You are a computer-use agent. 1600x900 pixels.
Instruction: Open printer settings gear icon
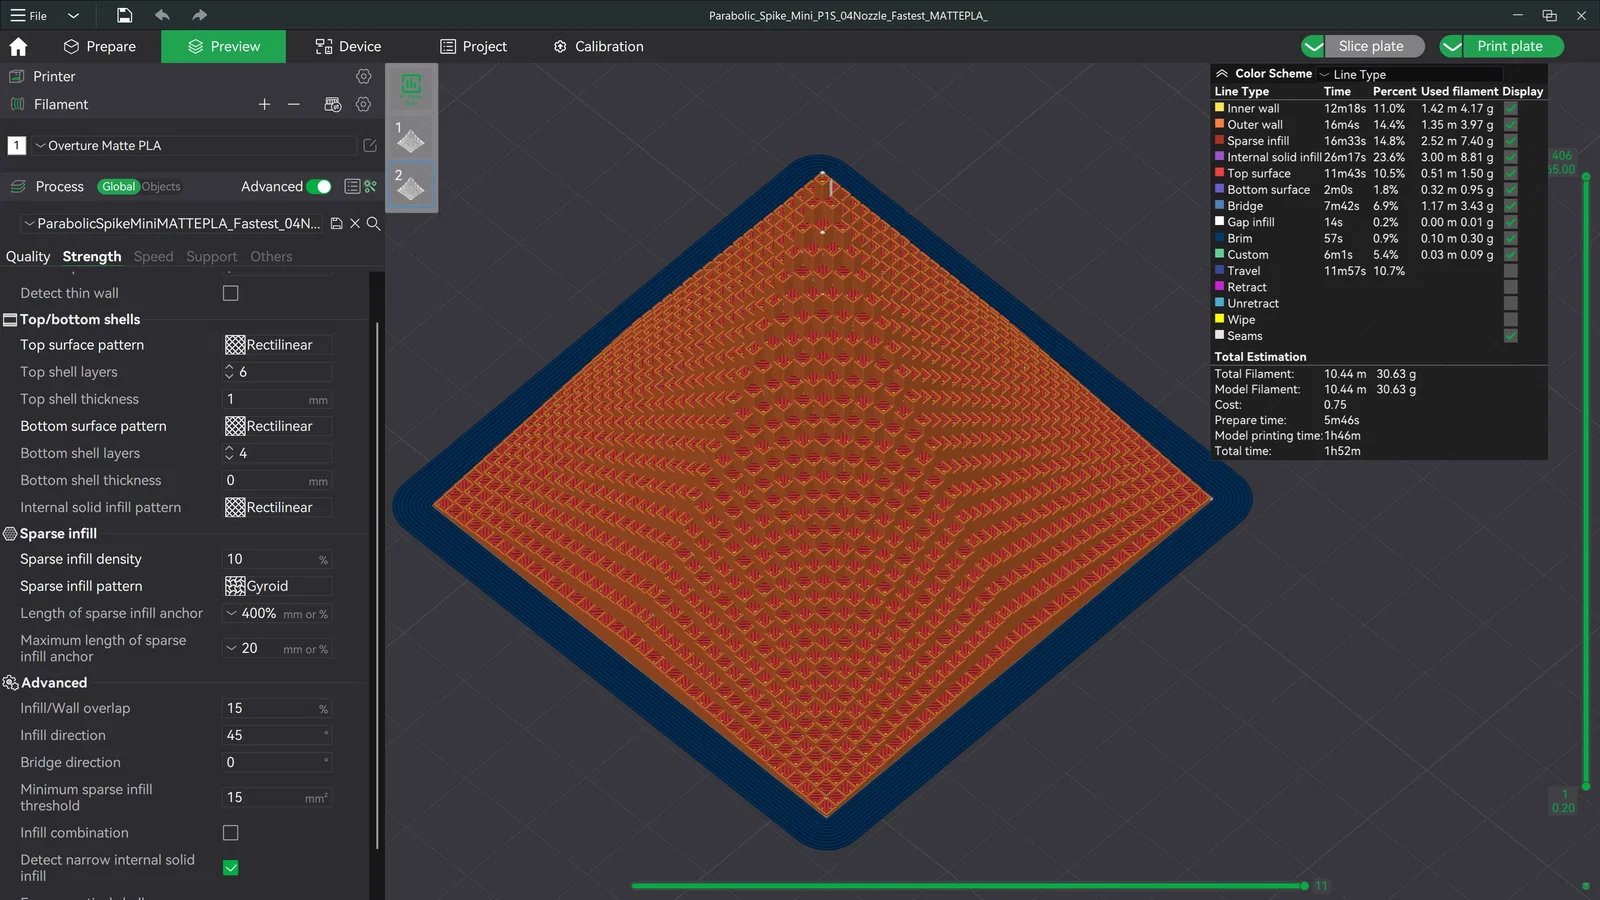pyautogui.click(x=363, y=76)
